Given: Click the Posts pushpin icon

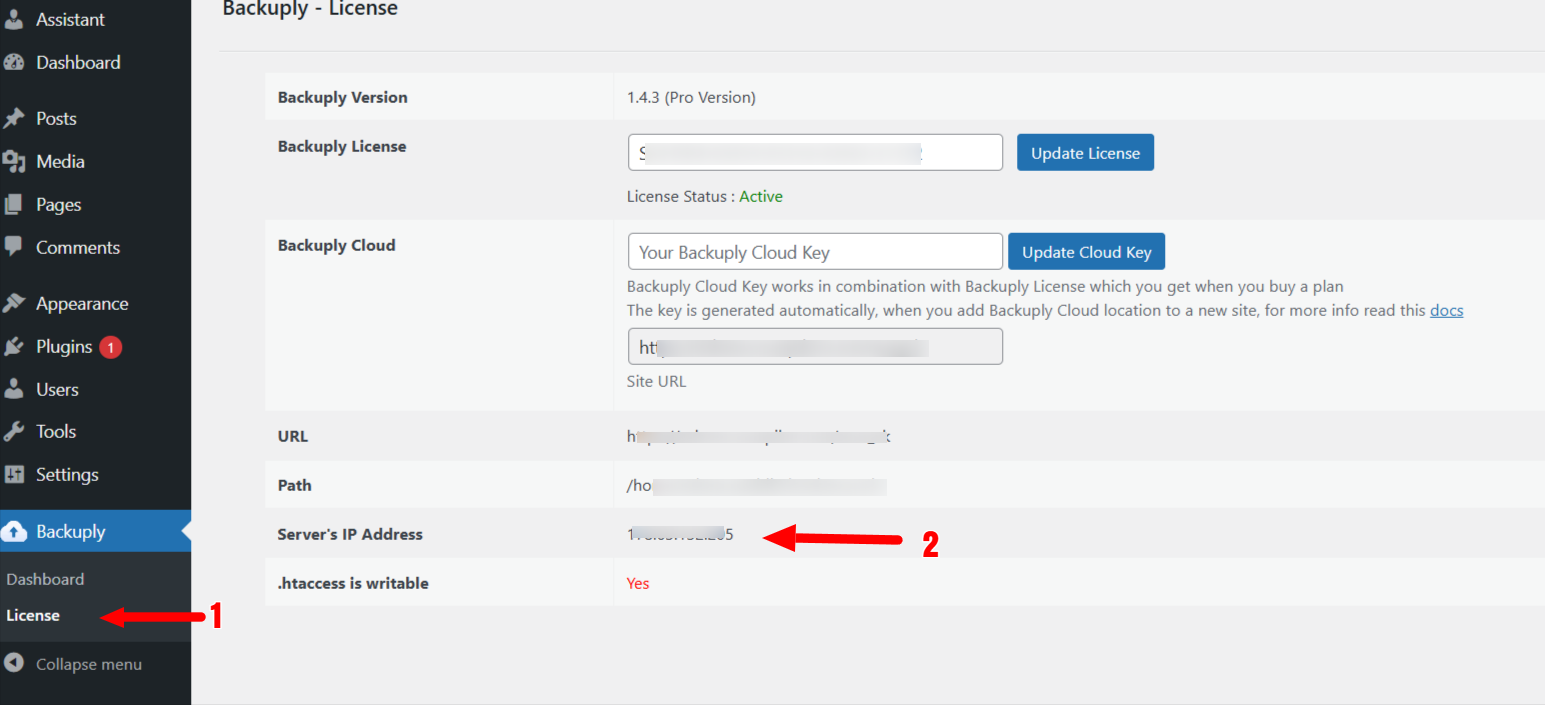Looking at the screenshot, I should [x=14, y=118].
